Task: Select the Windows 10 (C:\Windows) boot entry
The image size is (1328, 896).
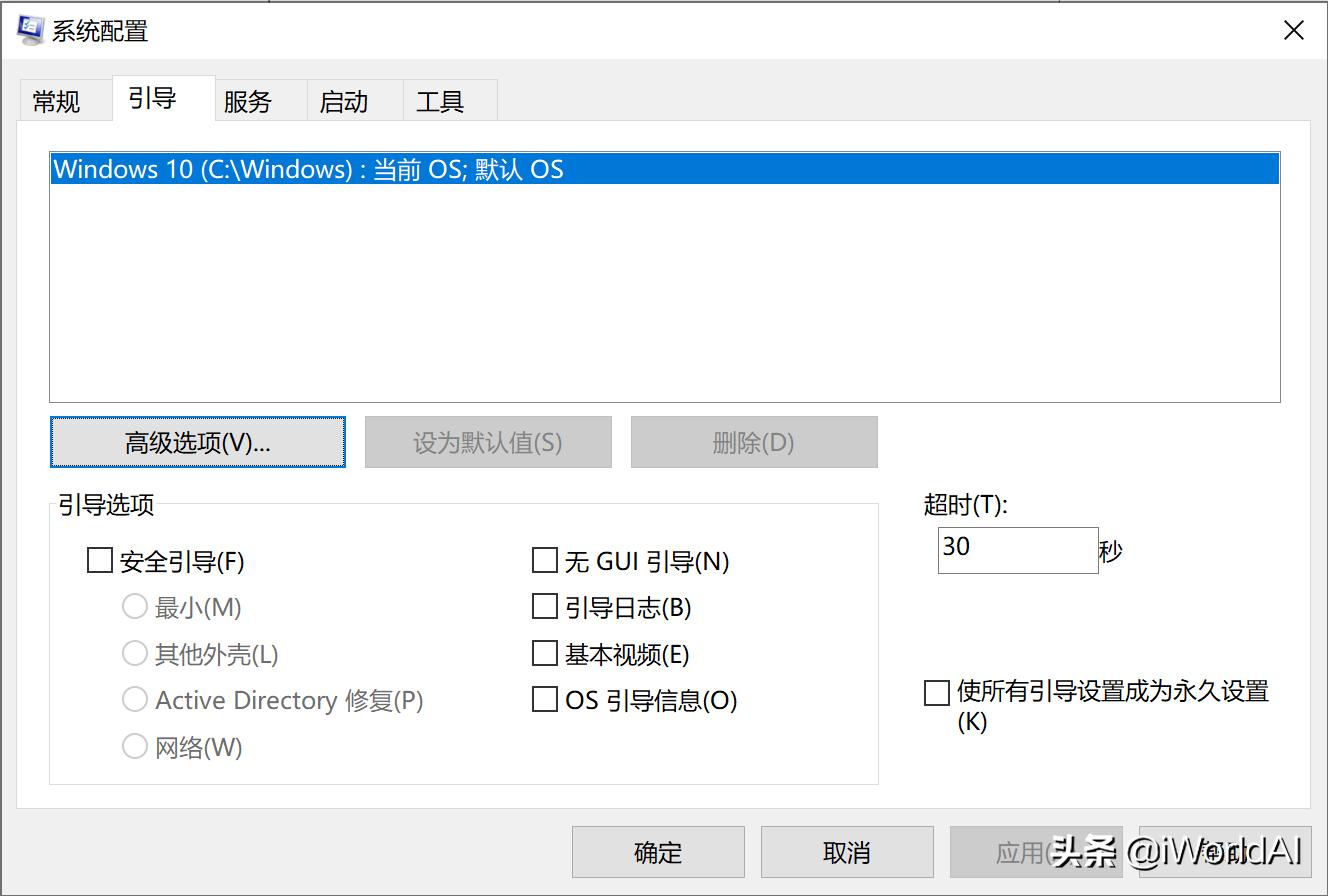Action: pyautogui.click(x=665, y=169)
